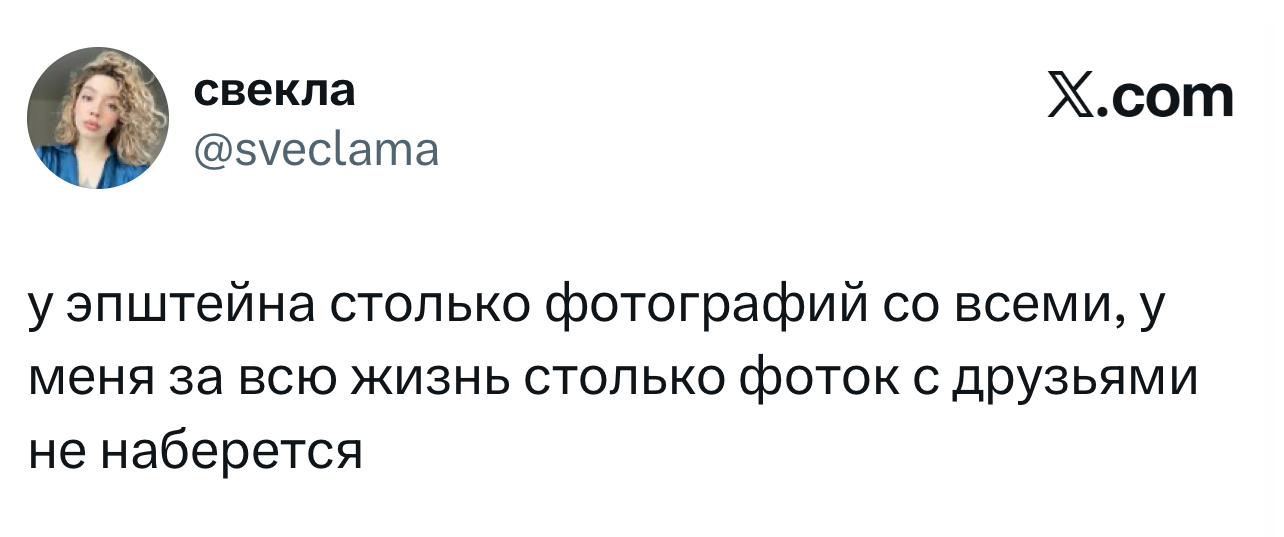Click the word "друзьями" in the tweet
Image resolution: width=1284 pixels, height=537 pixels.
click(1080, 381)
